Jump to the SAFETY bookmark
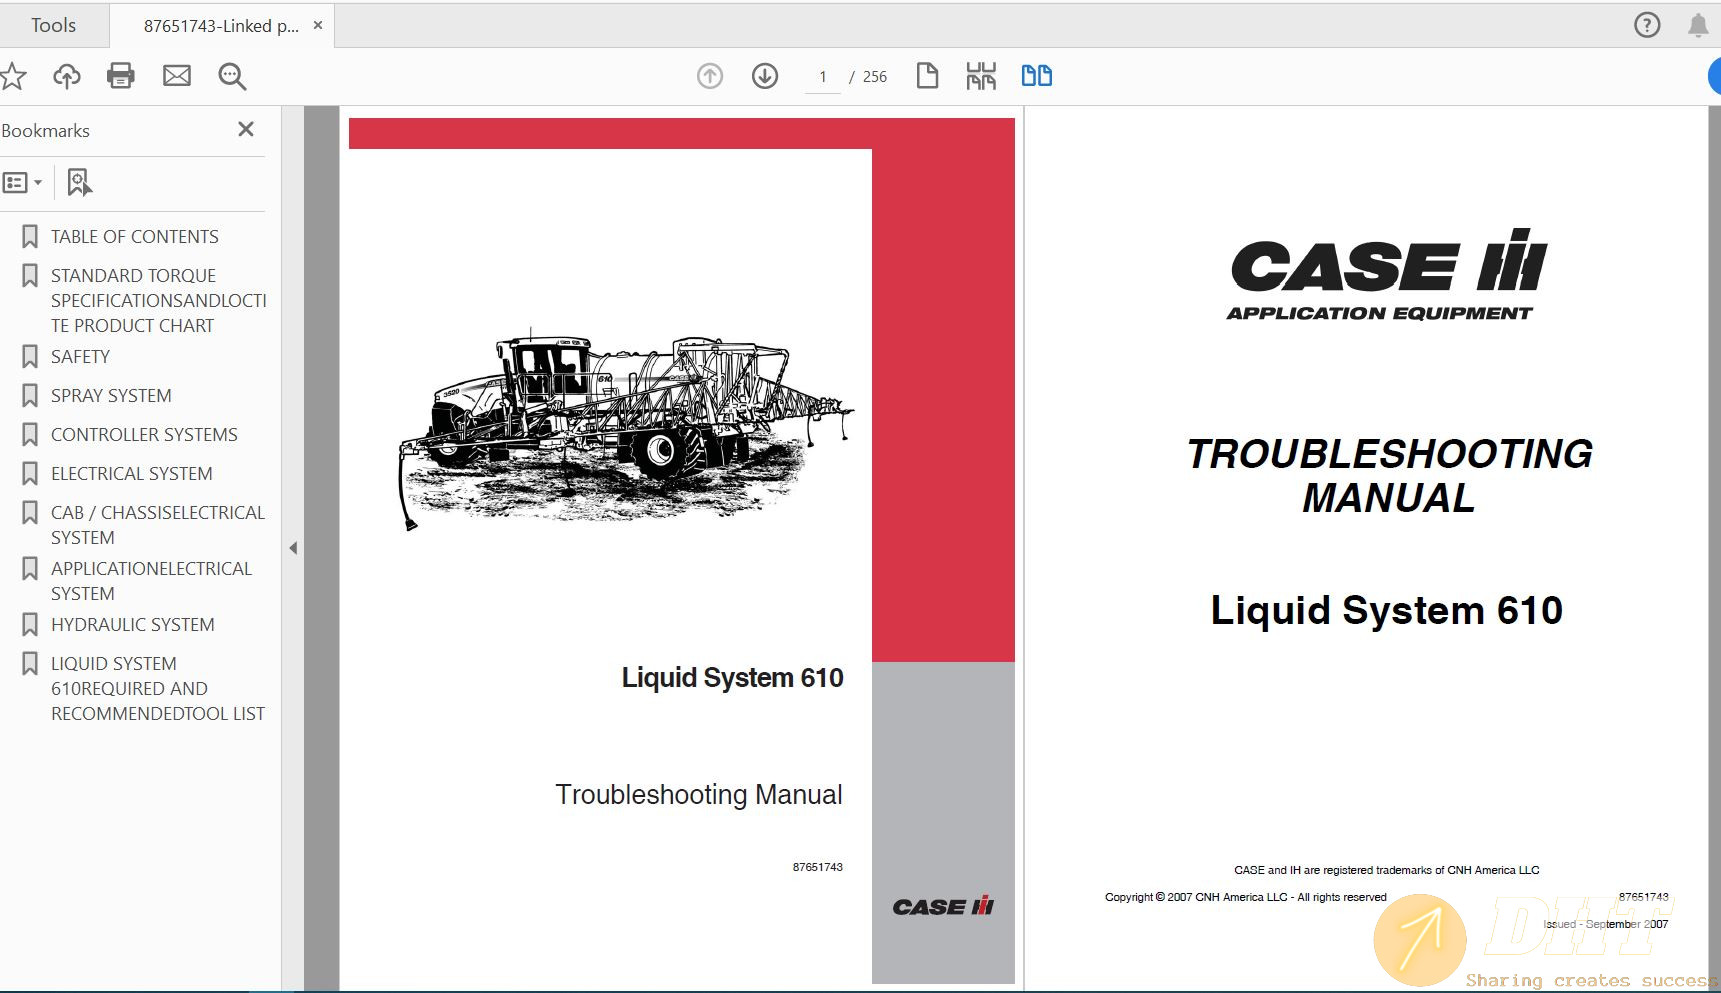The image size is (1721, 993). pyautogui.click(x=80, y=356)
